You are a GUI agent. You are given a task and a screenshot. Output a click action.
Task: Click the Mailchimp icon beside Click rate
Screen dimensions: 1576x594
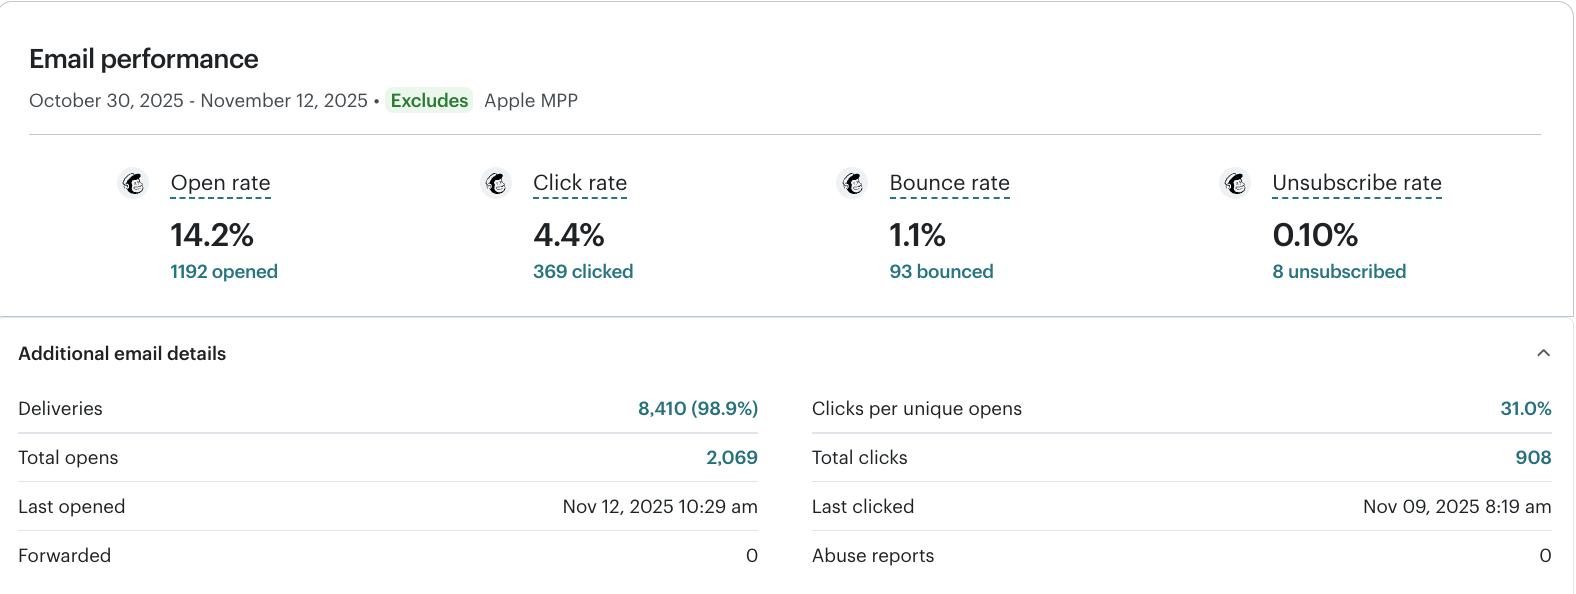[496, 183]
